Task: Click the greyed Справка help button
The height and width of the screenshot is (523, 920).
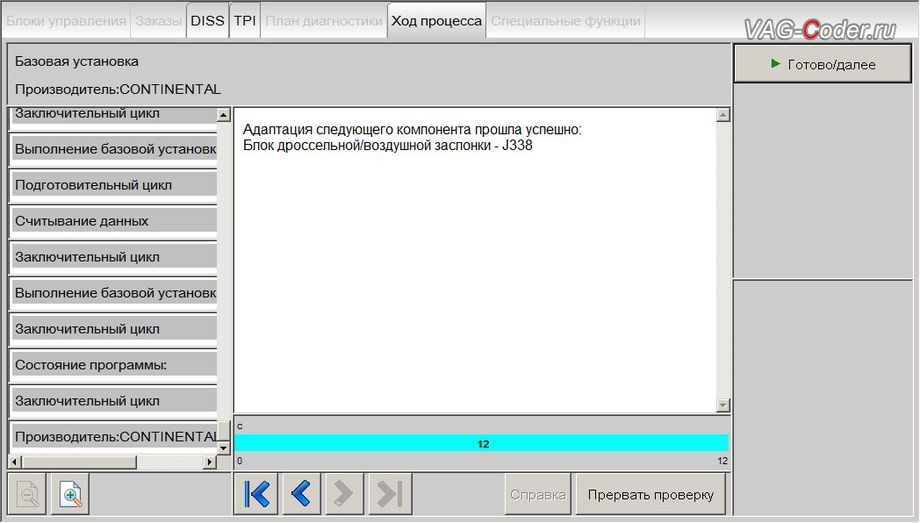Action: tap(537, 495)
